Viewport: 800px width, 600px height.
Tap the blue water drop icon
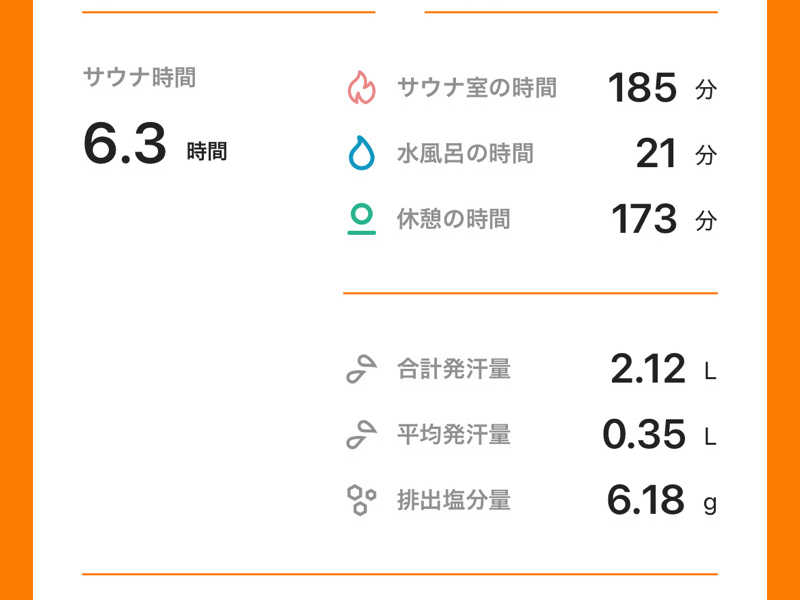(361, 154)
